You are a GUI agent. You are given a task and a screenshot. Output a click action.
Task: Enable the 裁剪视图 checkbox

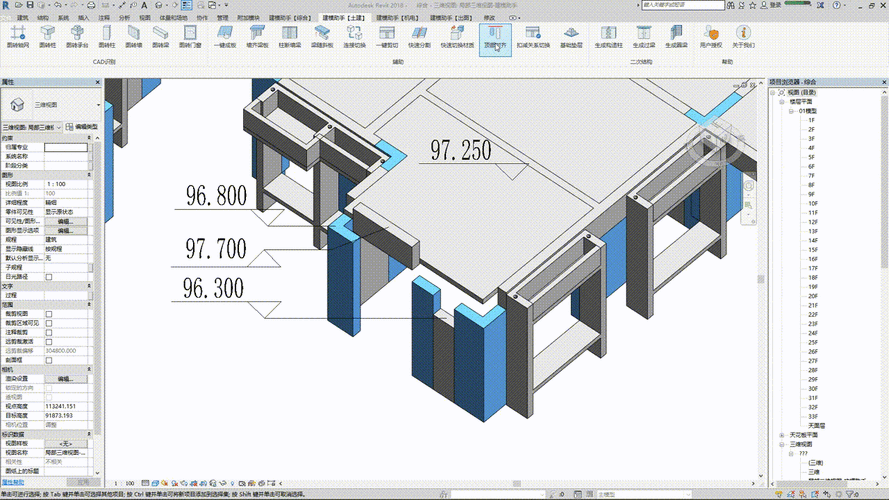pyautogui.click(x=49, y=314)
